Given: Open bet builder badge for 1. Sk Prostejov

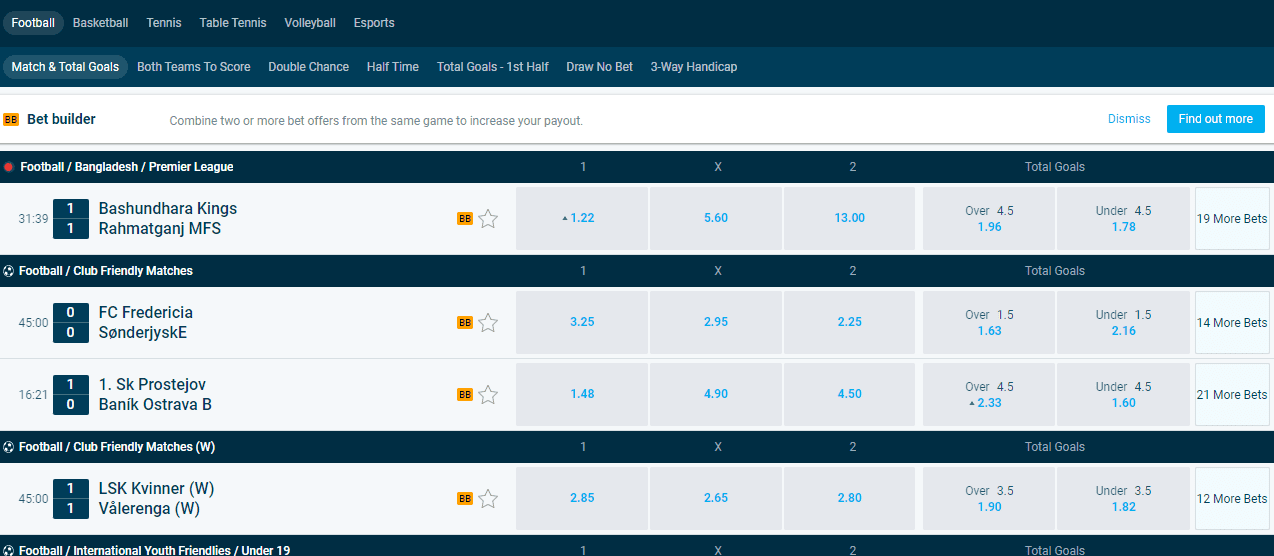Looking at the screenshot, I should (x=465, y=394).
